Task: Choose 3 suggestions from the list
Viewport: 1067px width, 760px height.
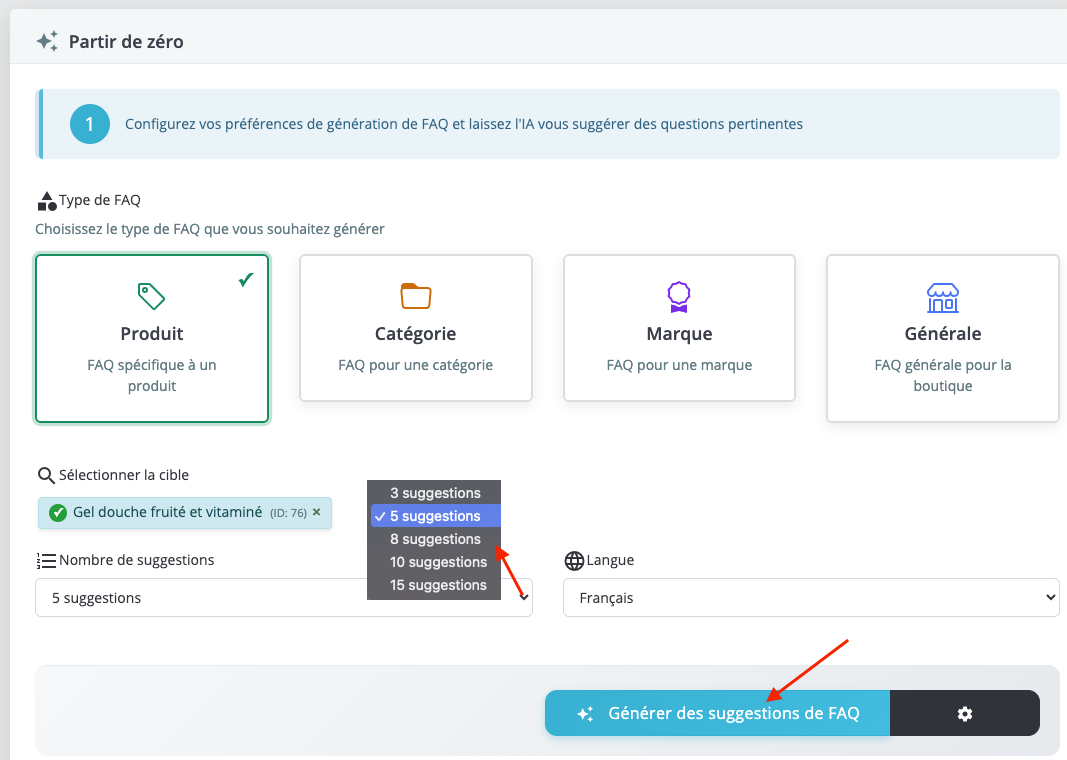Action: (x=435, y=493)
